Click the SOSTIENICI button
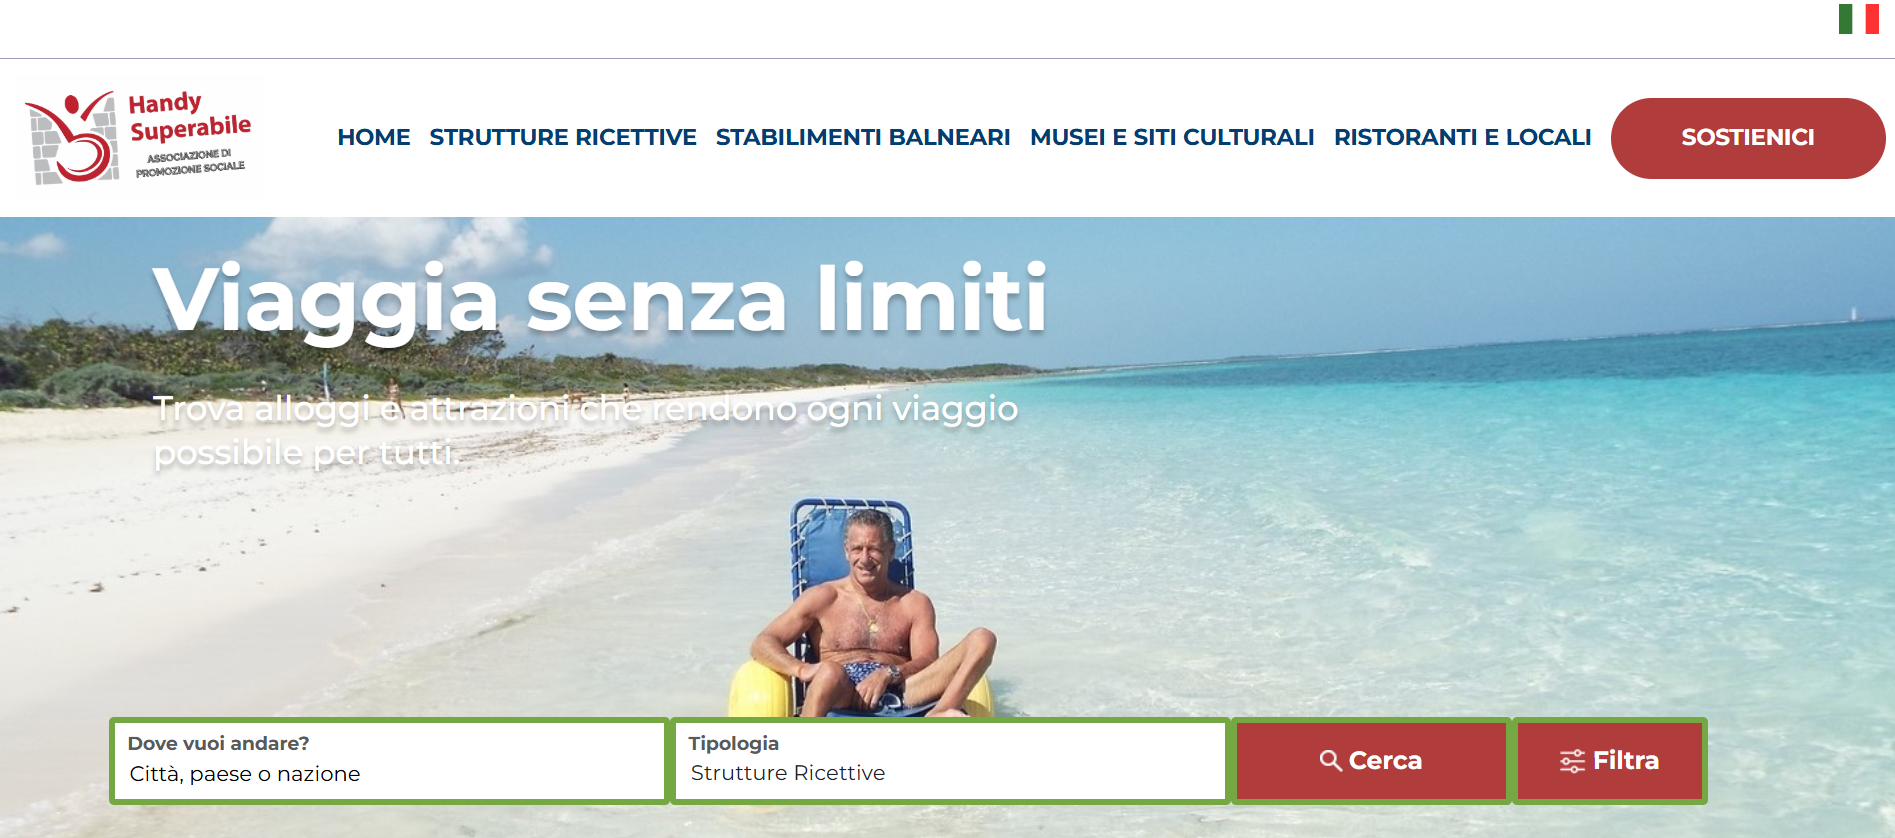This screenshot has height=838, width=1895. click(x=1747, y=138)
